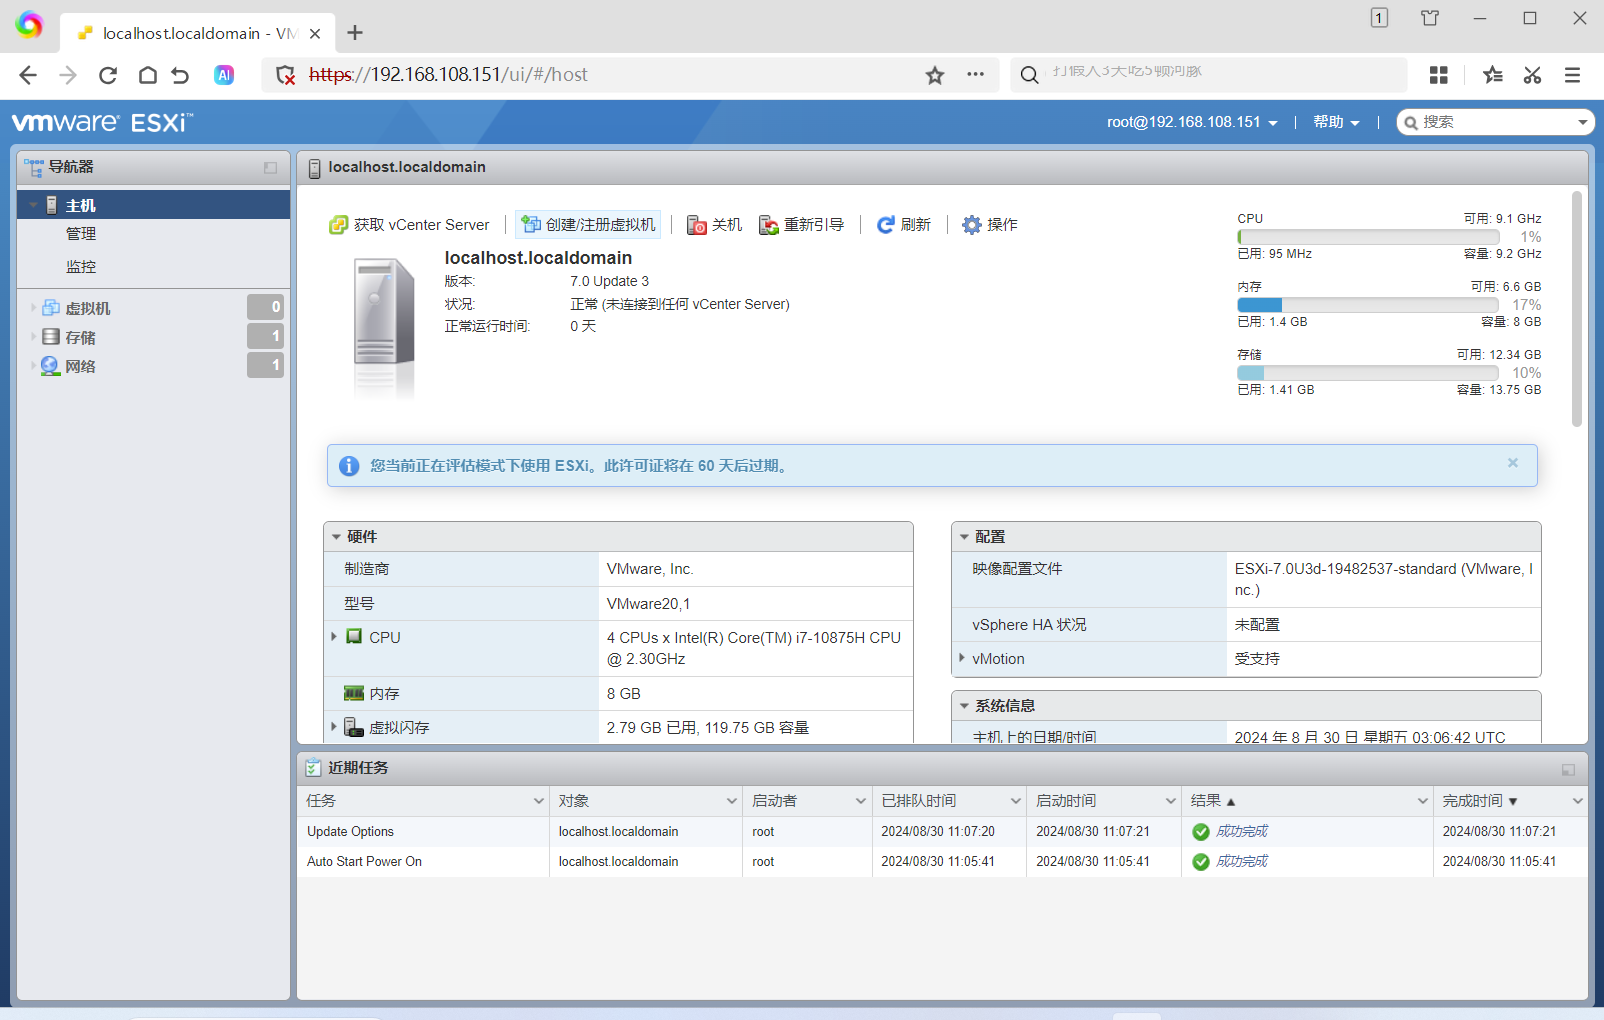This screenshot has height=1020, width=1604.
Task: Click 成功完成 link for Auto Start Power On
Action: [1242, 861]
